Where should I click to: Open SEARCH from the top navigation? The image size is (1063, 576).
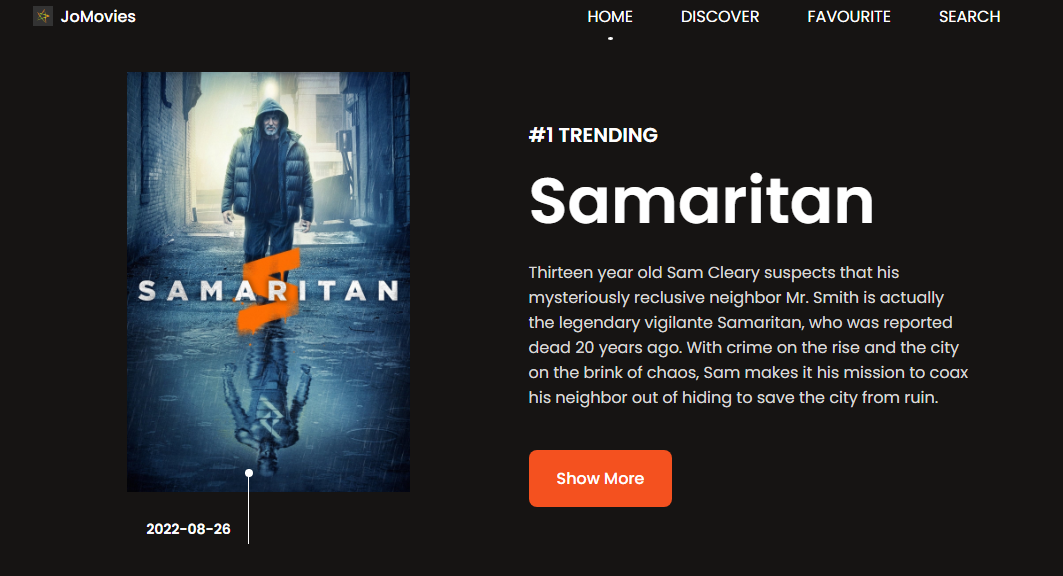pyautogui.click(x=969, y=16)
